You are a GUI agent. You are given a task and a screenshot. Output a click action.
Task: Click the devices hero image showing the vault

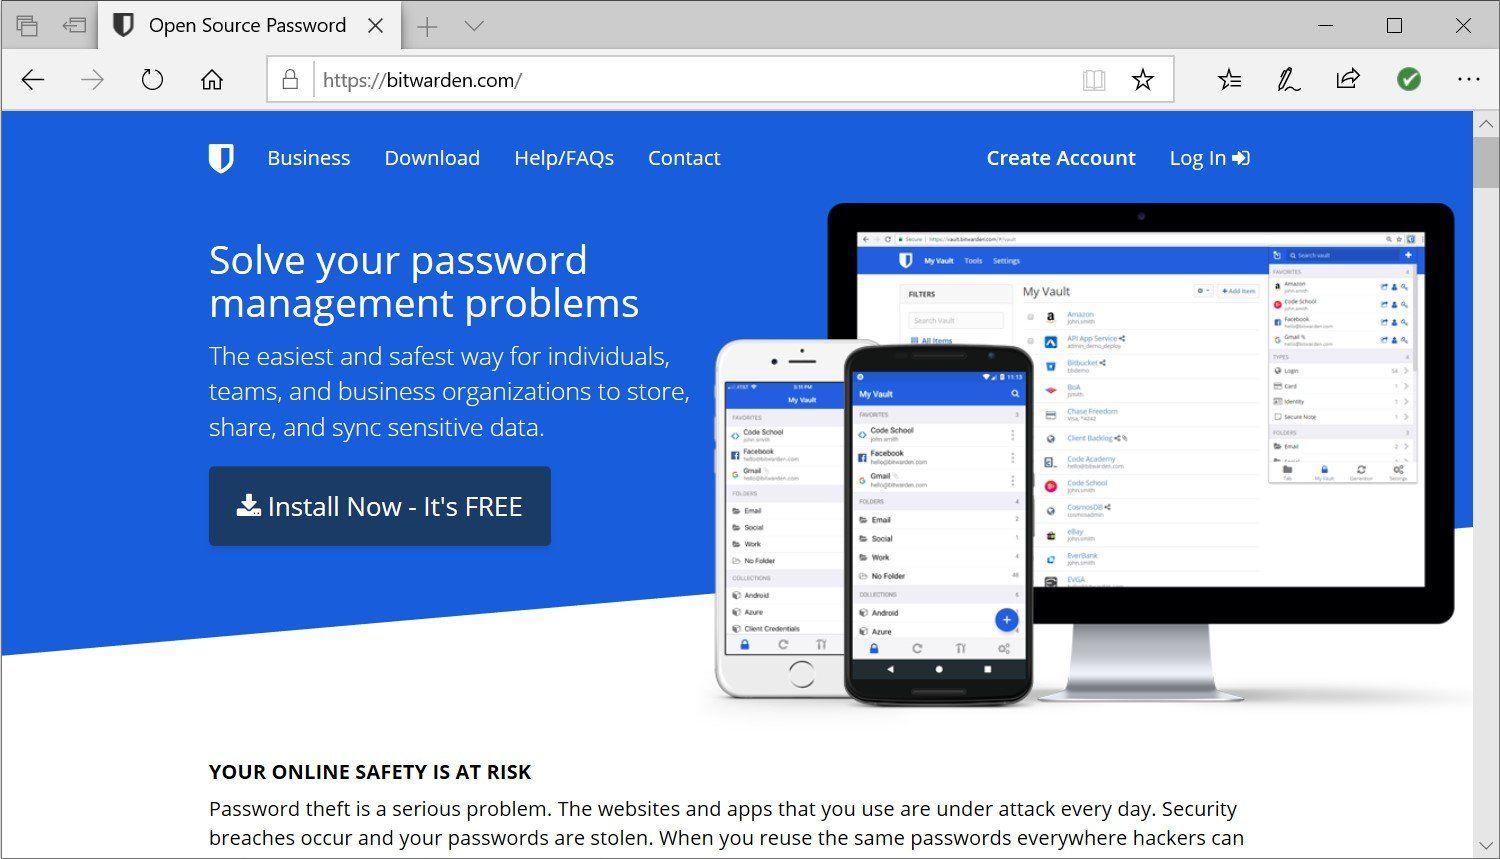tap(1085, 455)
